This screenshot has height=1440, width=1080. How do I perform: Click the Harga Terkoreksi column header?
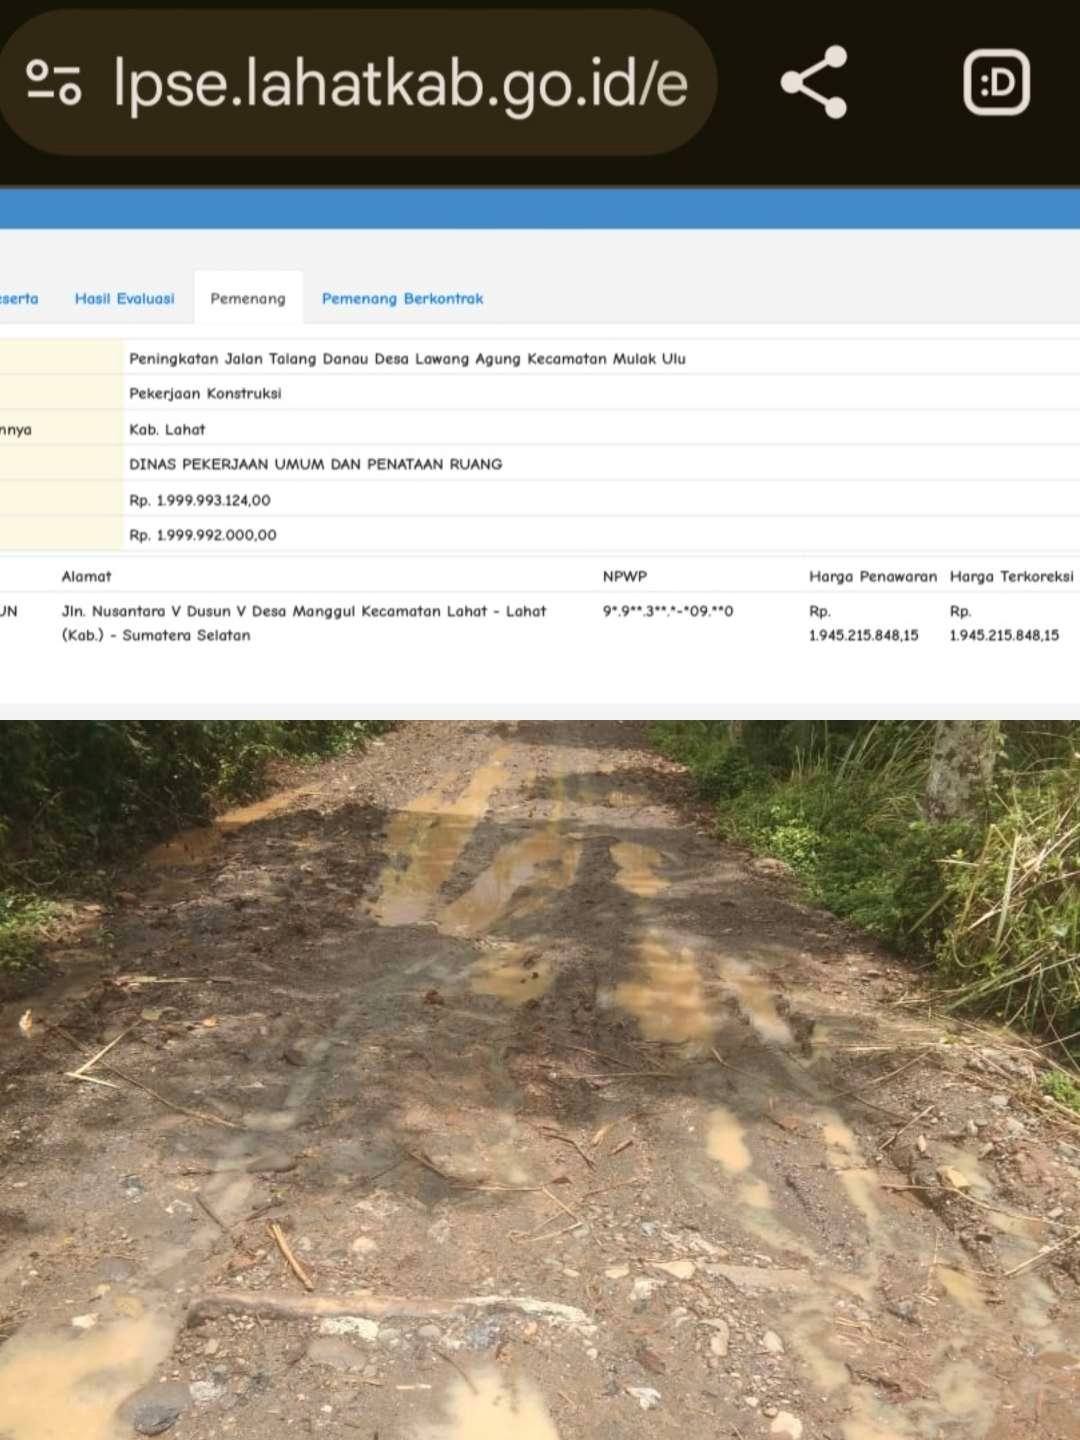pos(1011,576)
